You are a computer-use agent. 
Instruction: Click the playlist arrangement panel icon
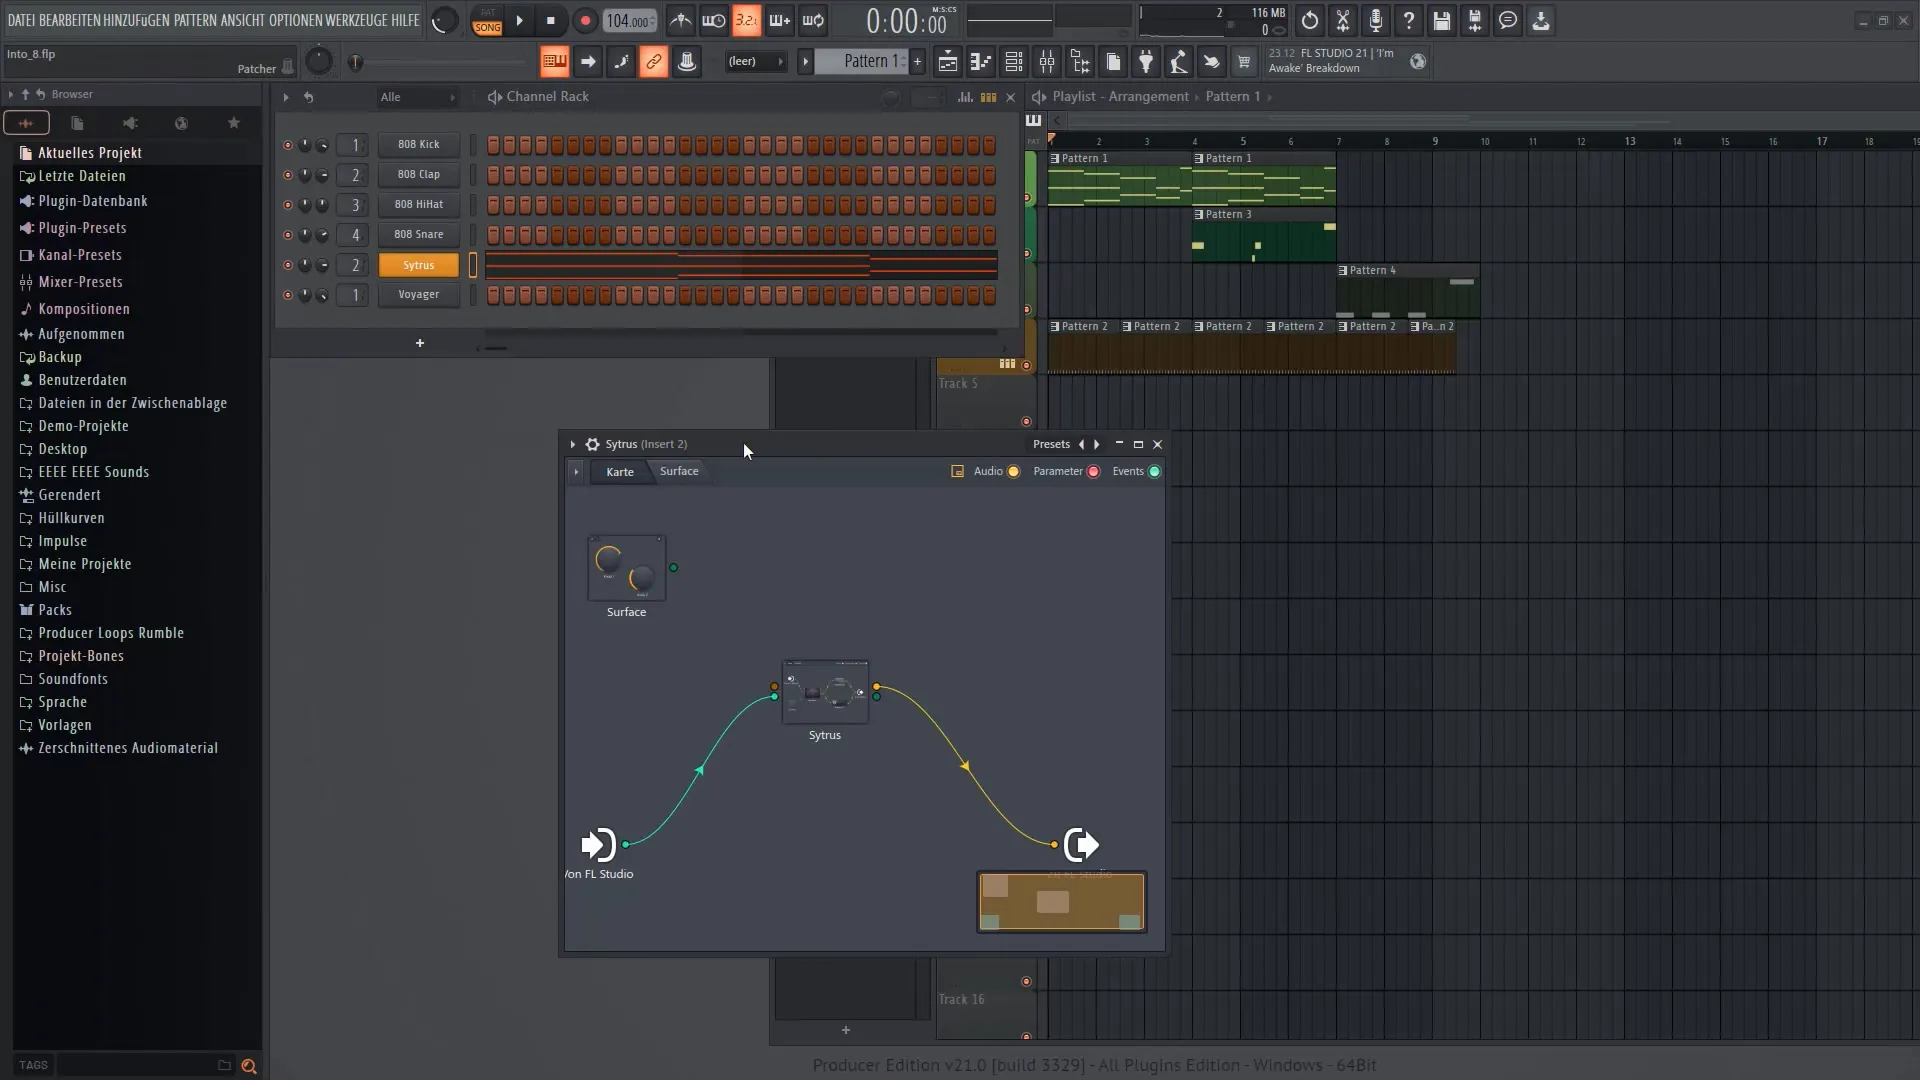[x=1039, y=96]
